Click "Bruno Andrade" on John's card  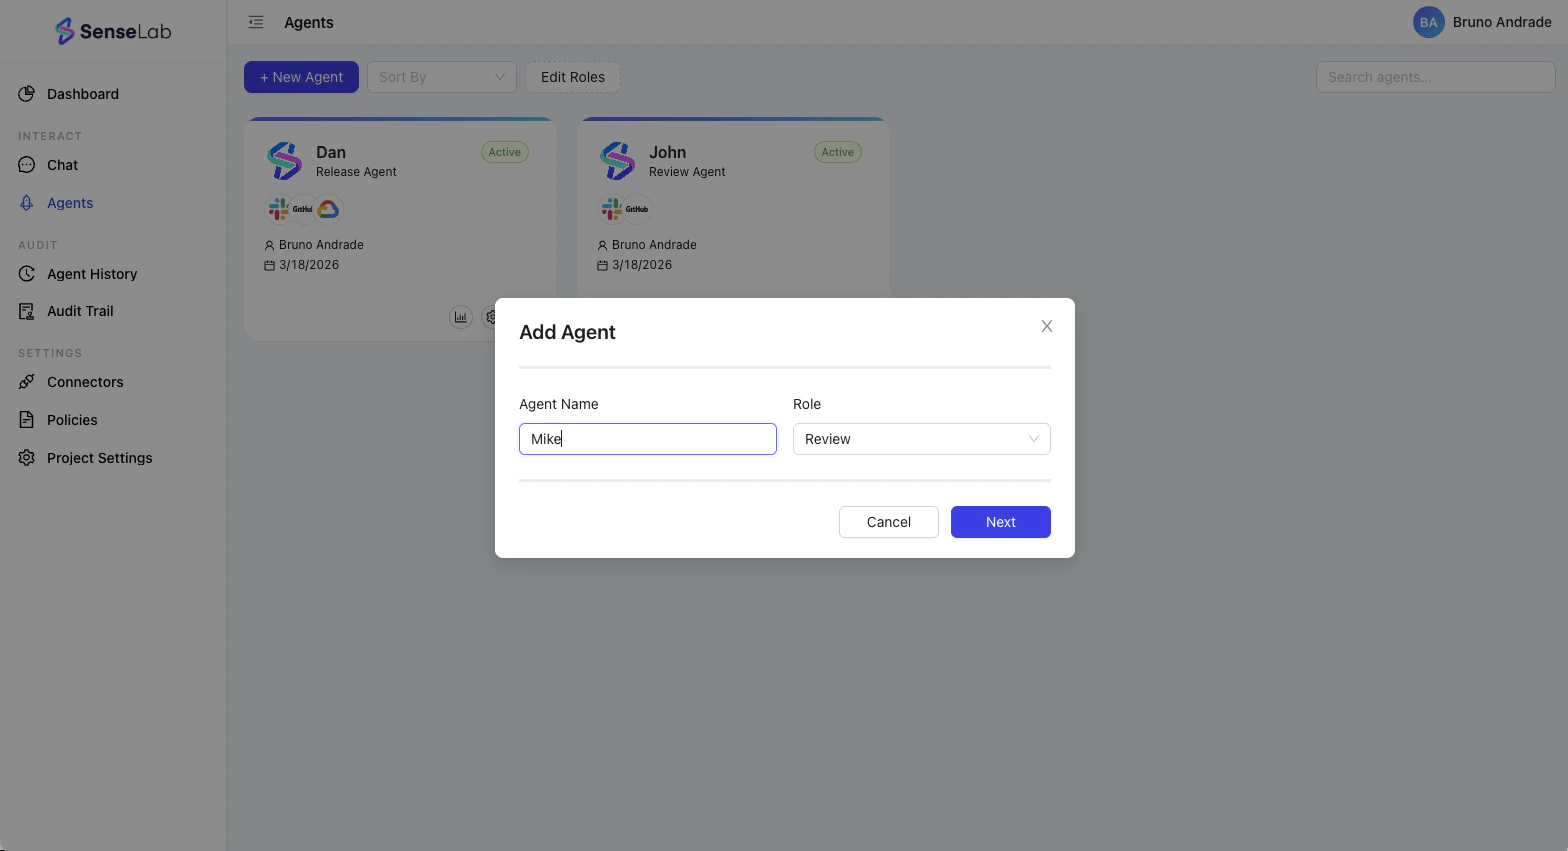(654, 245)
